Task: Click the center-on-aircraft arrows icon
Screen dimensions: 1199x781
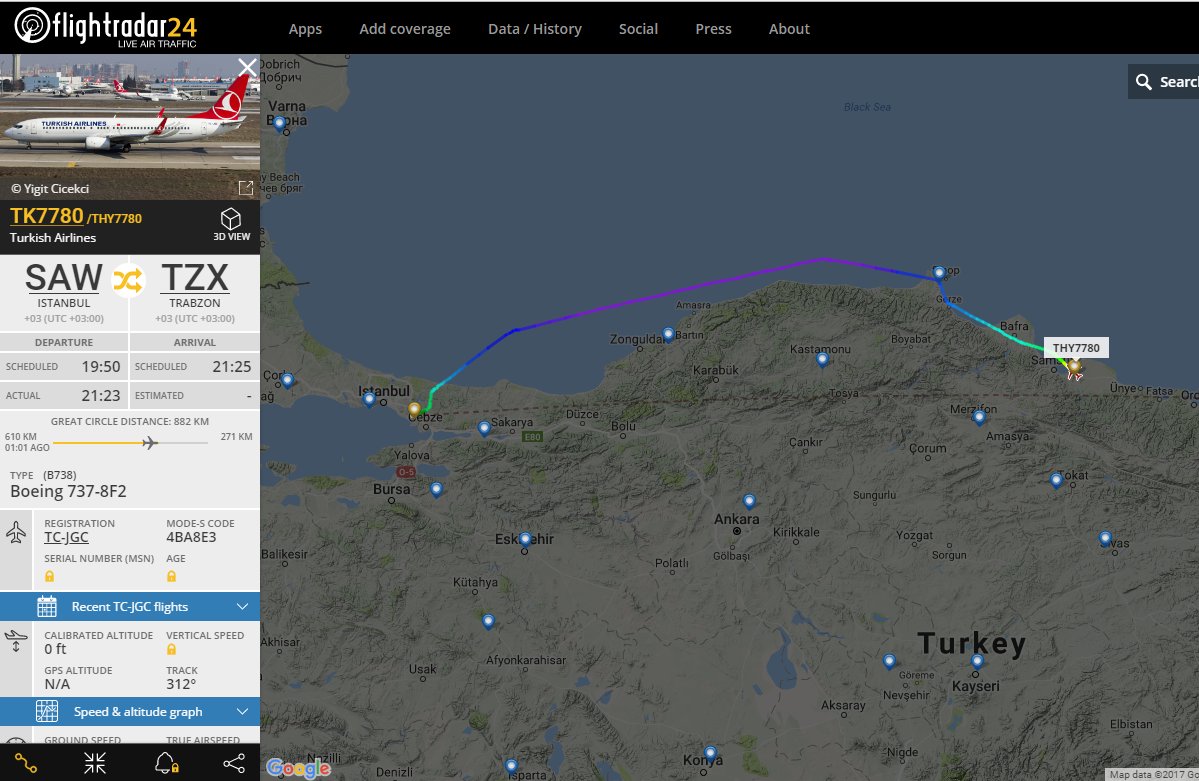Action: point(95,763)
